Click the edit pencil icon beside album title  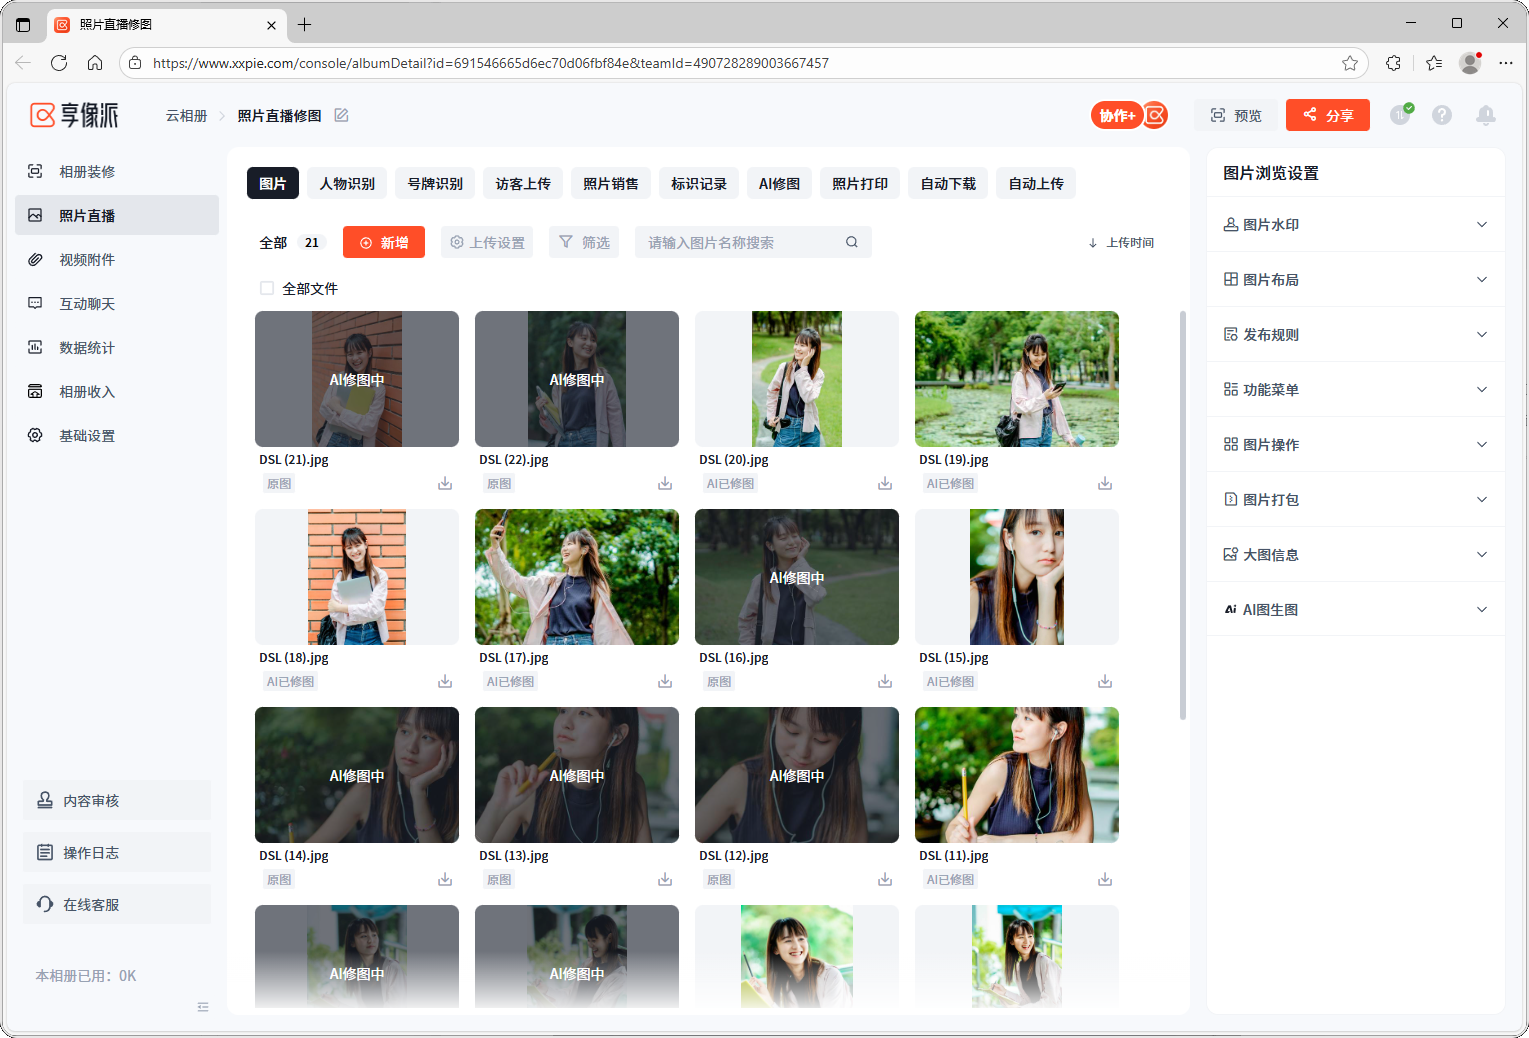(341, 116)
